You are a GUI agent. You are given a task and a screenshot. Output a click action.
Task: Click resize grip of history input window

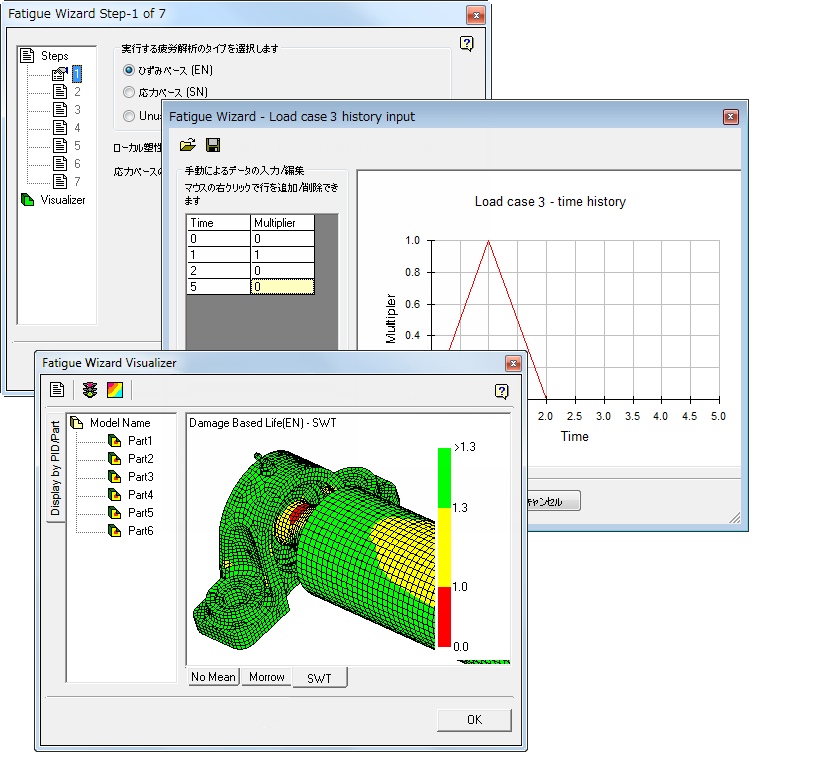[735, 518]
